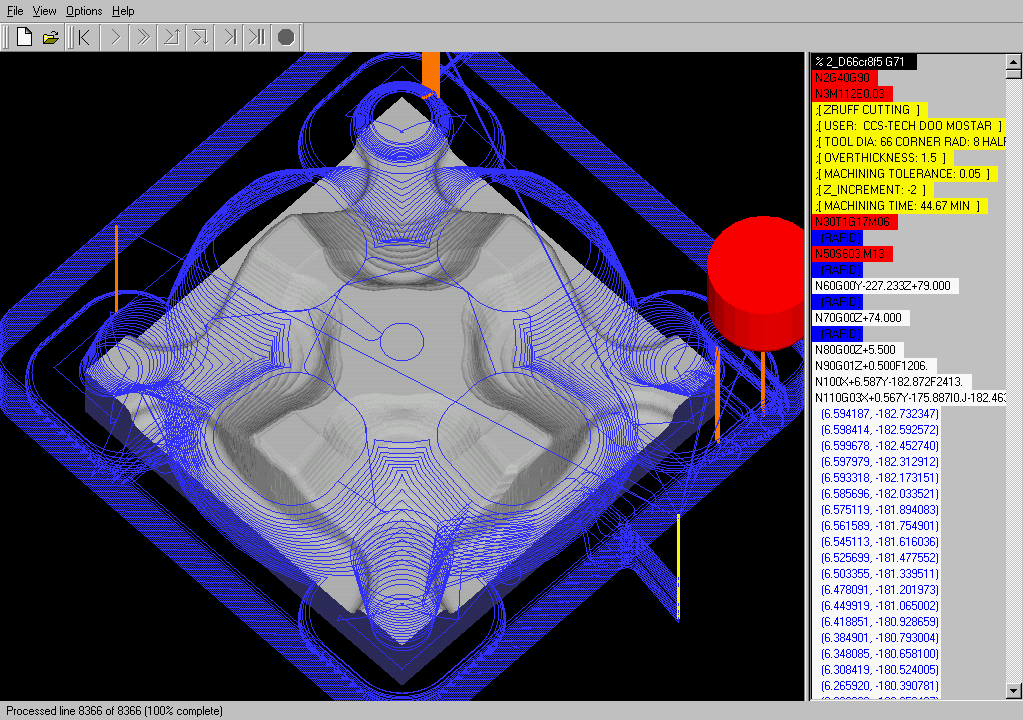1023x720 pixels.
Task: Click the fast forward double-arrow button
Action: (x=143, y=38)
